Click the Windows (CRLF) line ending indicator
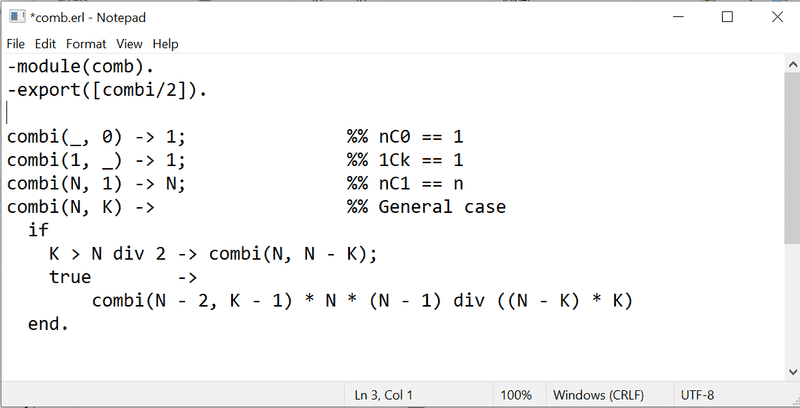This screenshot has width=800, height=408. [600, 395]
